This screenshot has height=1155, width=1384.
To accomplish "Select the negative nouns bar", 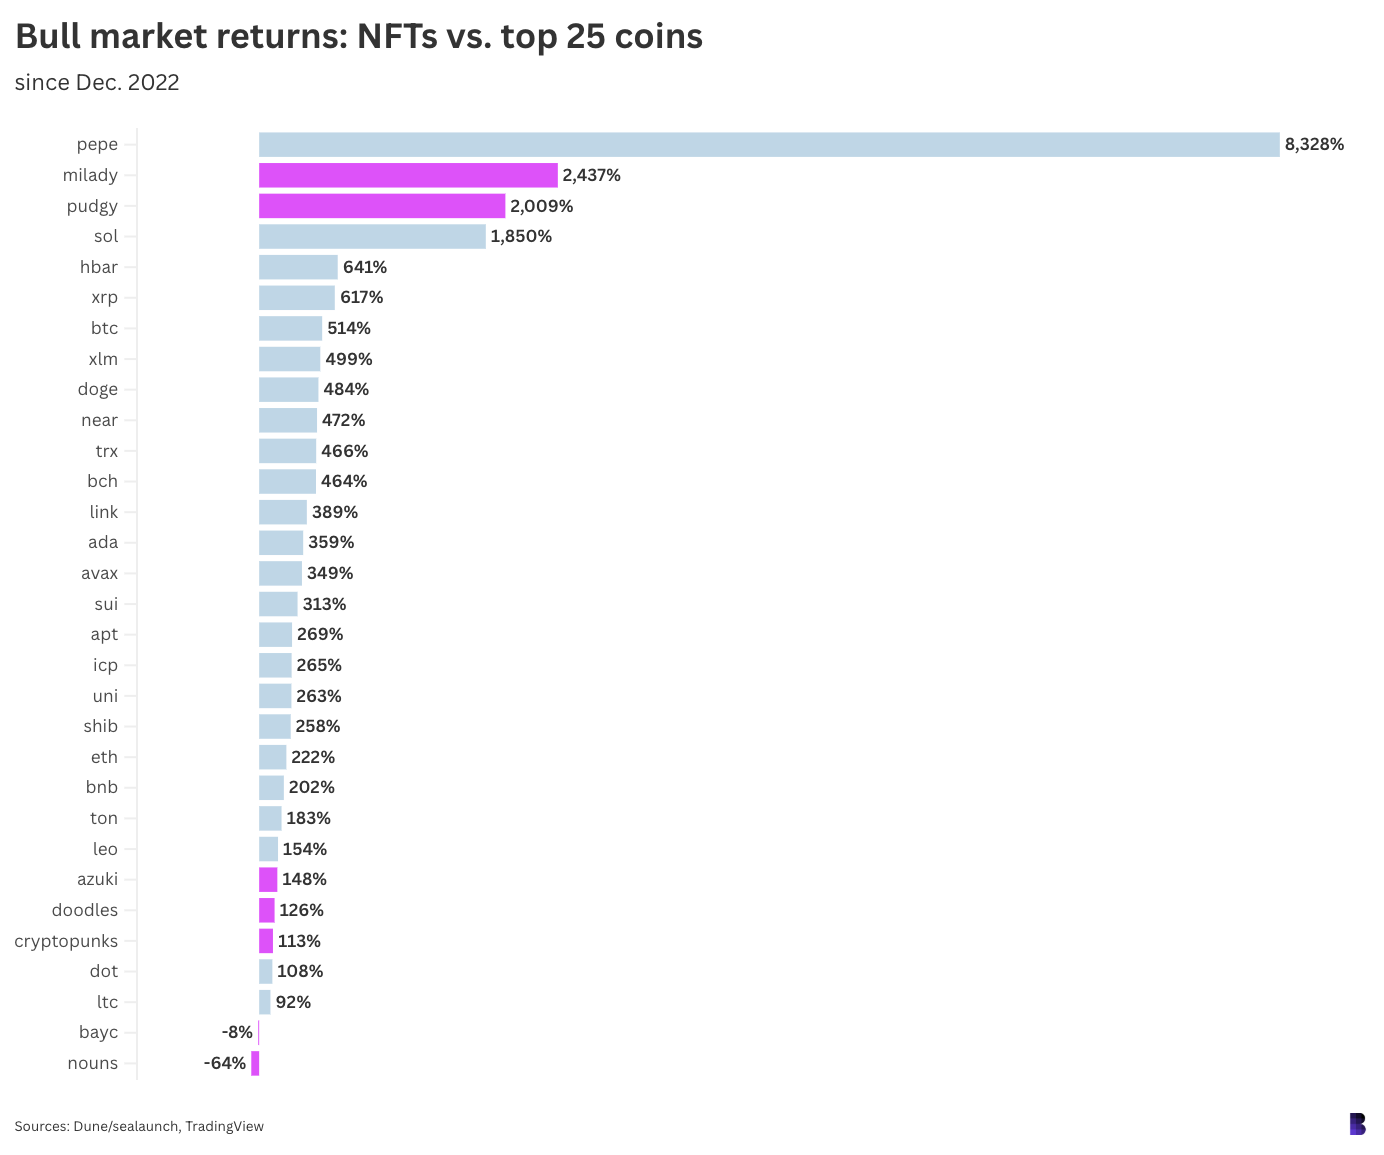I will click(x=255, y=1064).
